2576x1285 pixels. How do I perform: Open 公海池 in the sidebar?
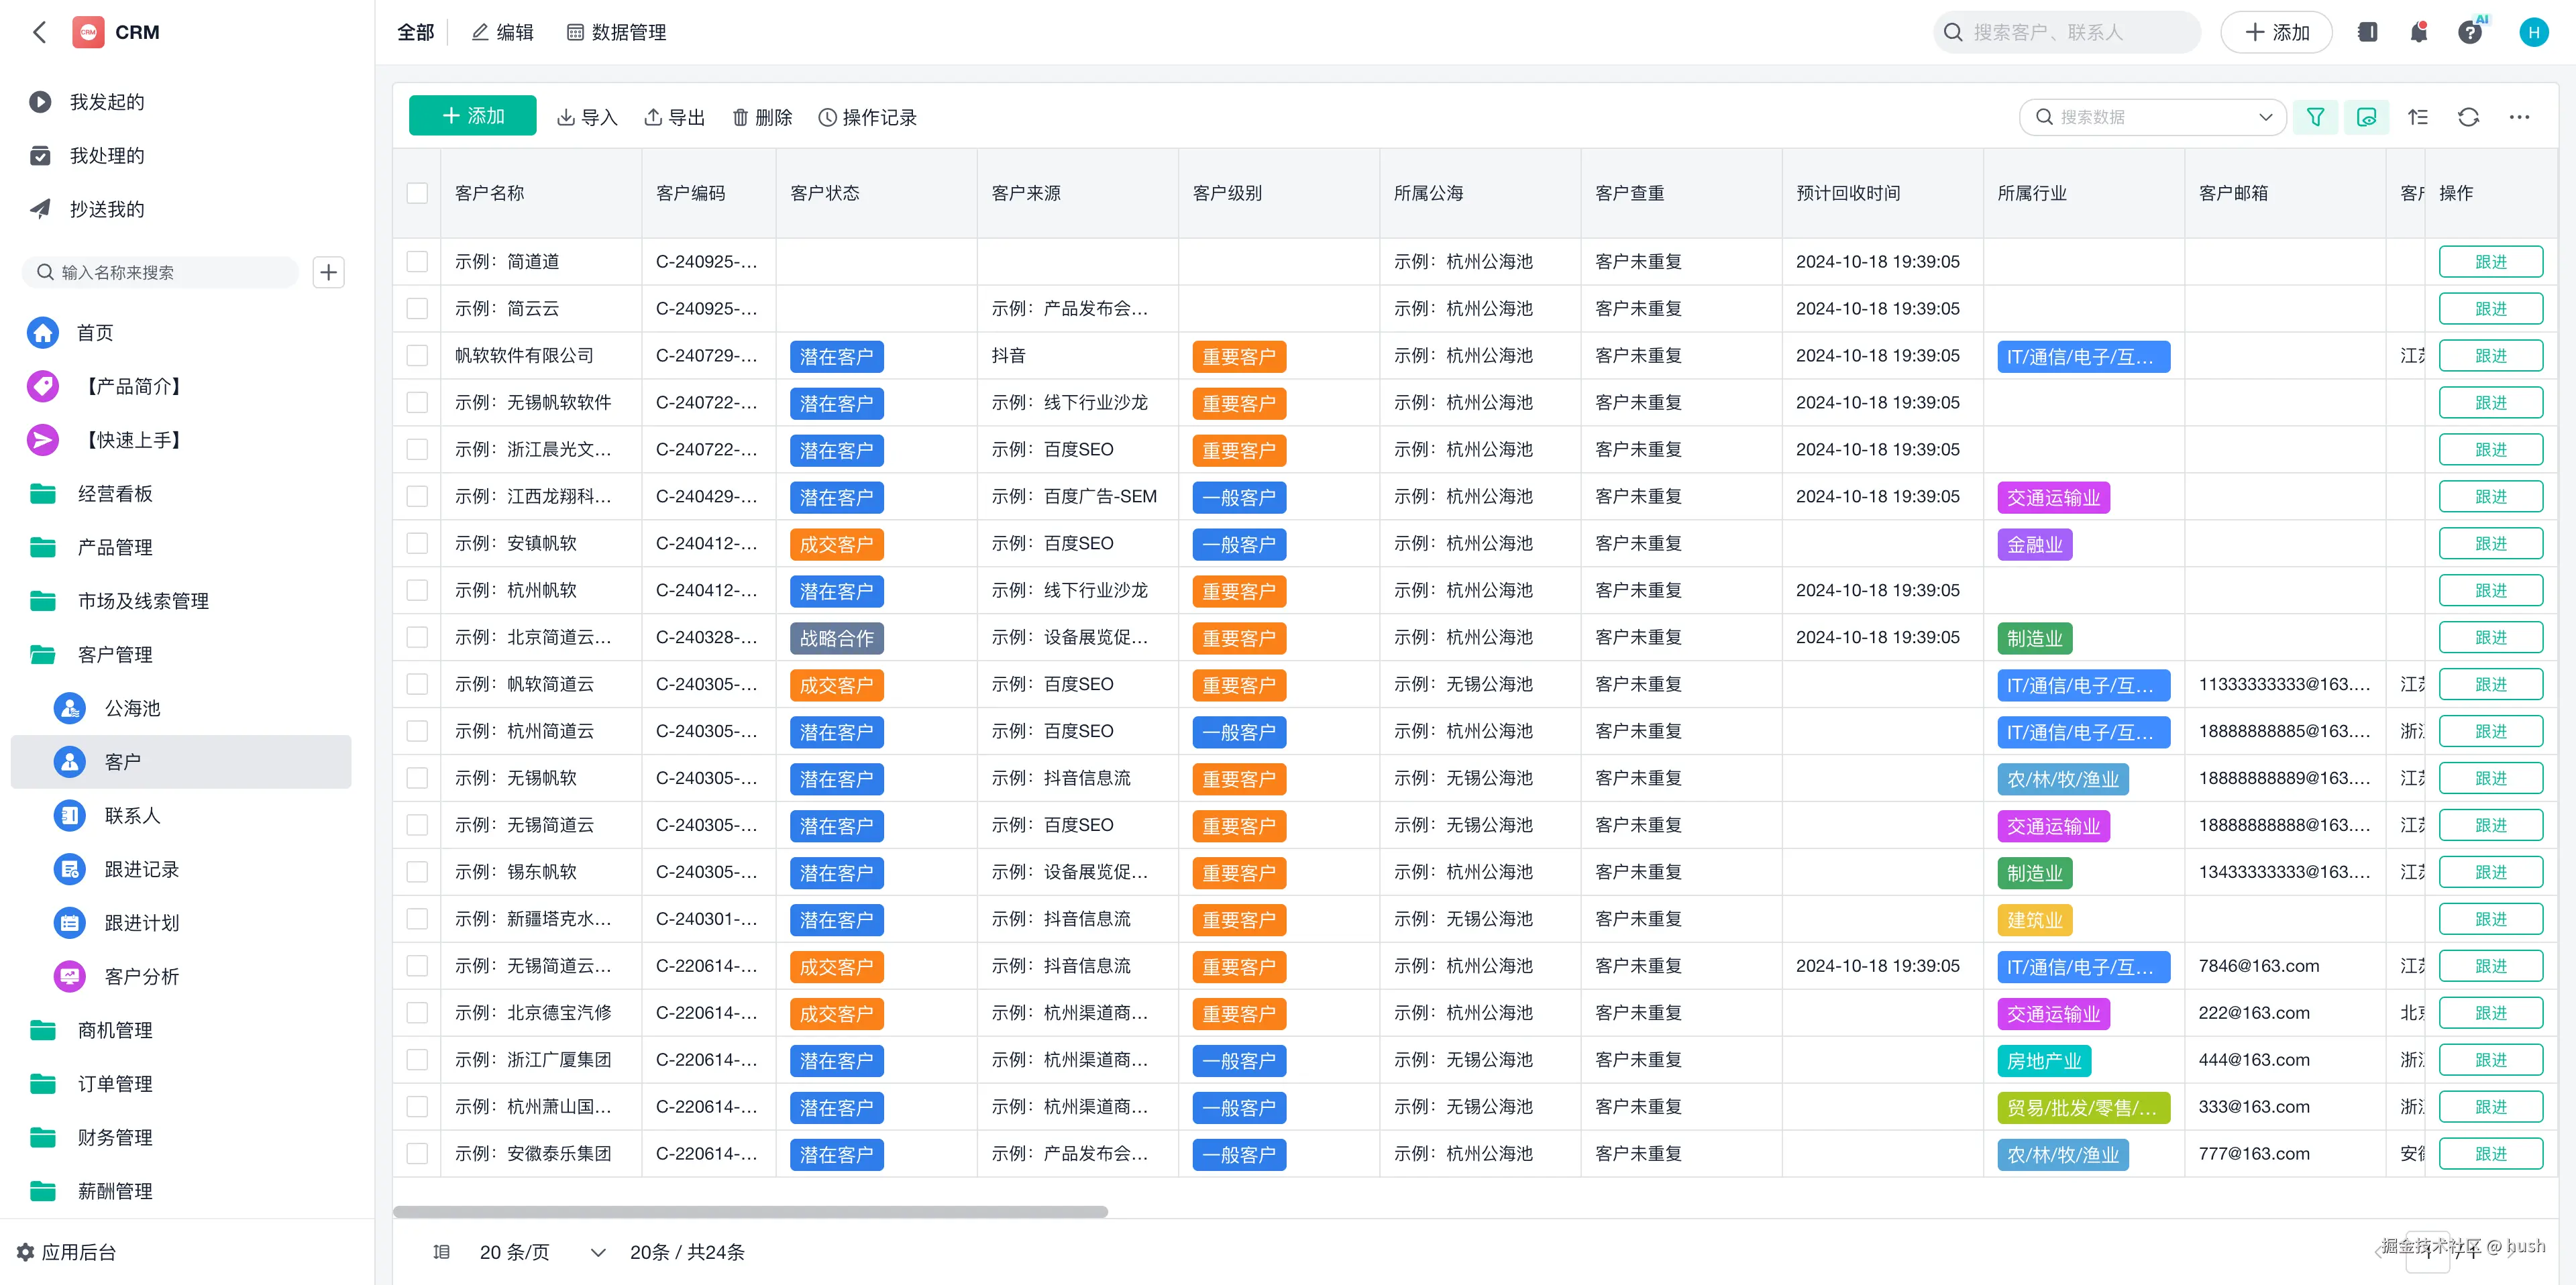[132, 708]
